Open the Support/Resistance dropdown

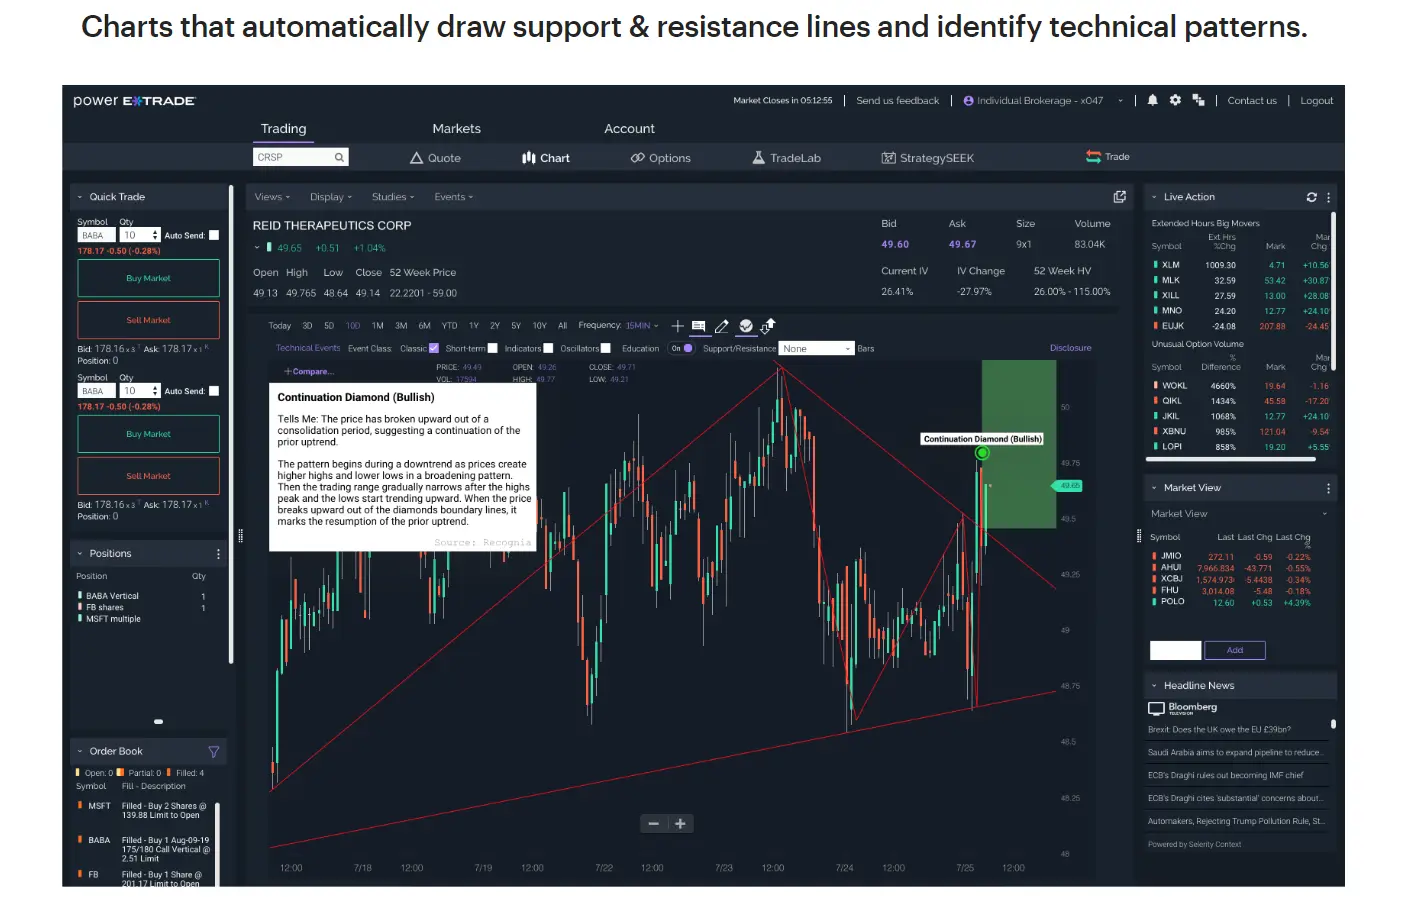(817, 349)
